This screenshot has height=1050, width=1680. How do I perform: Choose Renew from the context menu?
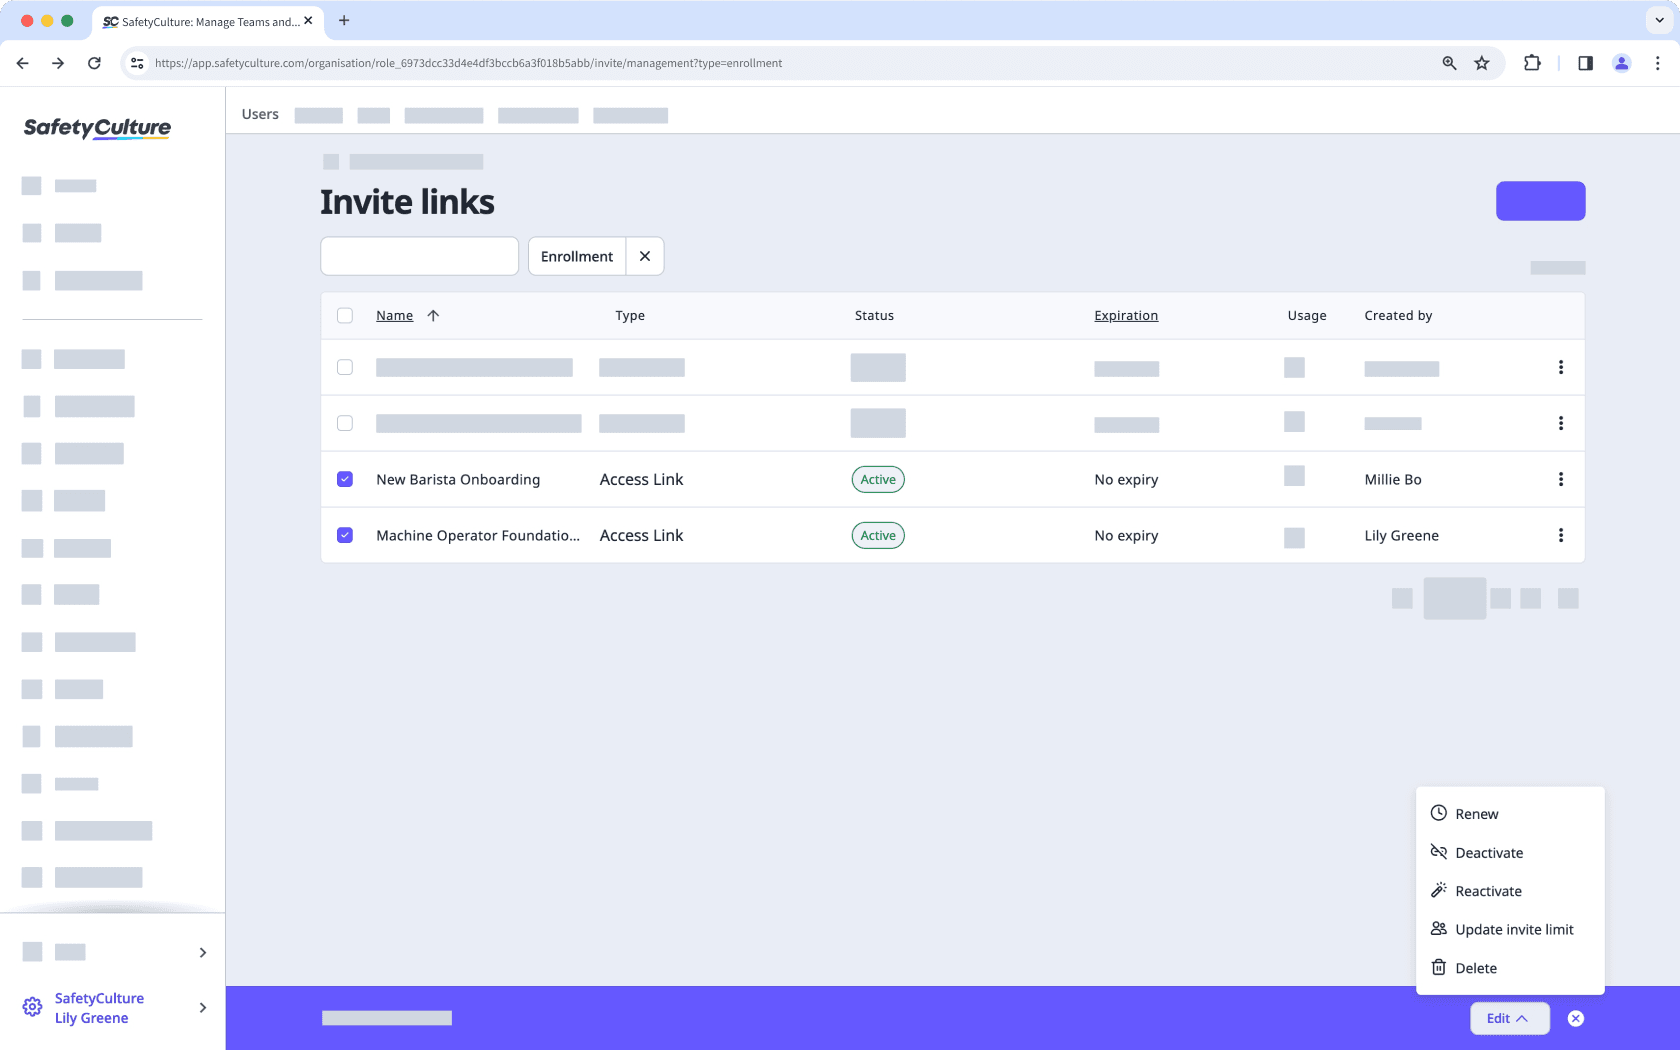click(1476, 813)
